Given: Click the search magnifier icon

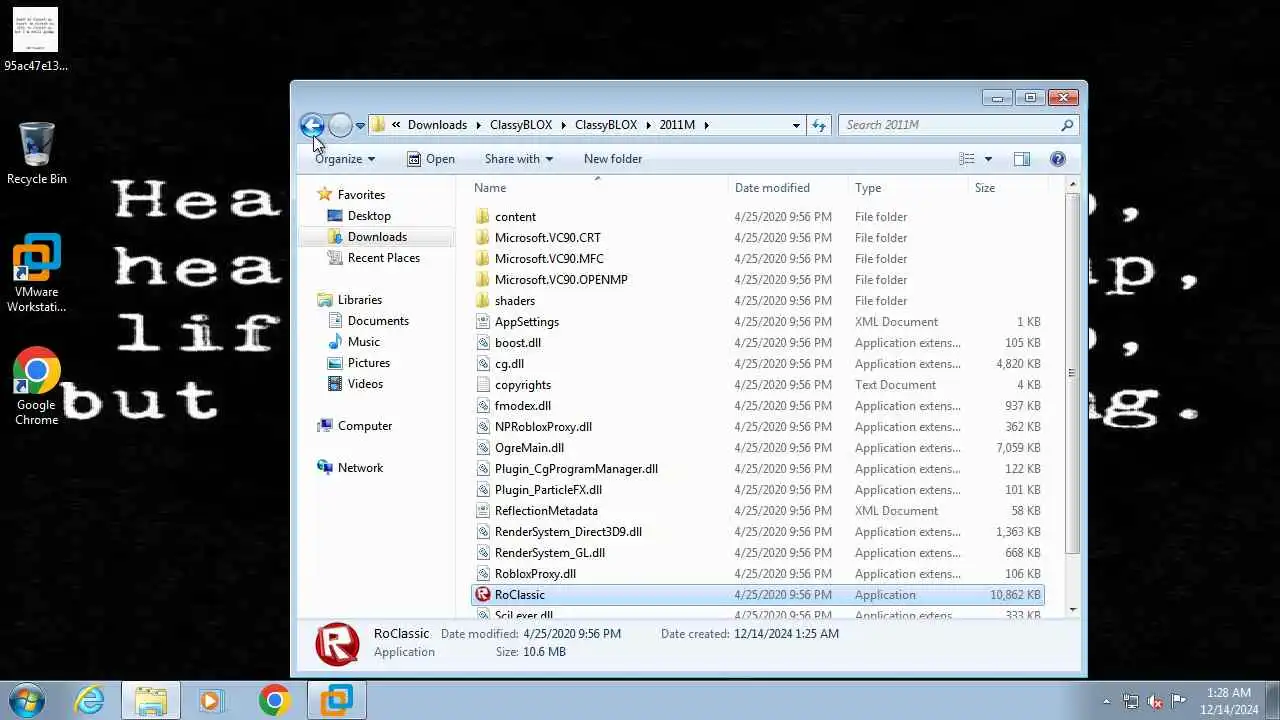Looking at the screenshot, I should [x=1067, y=125].
